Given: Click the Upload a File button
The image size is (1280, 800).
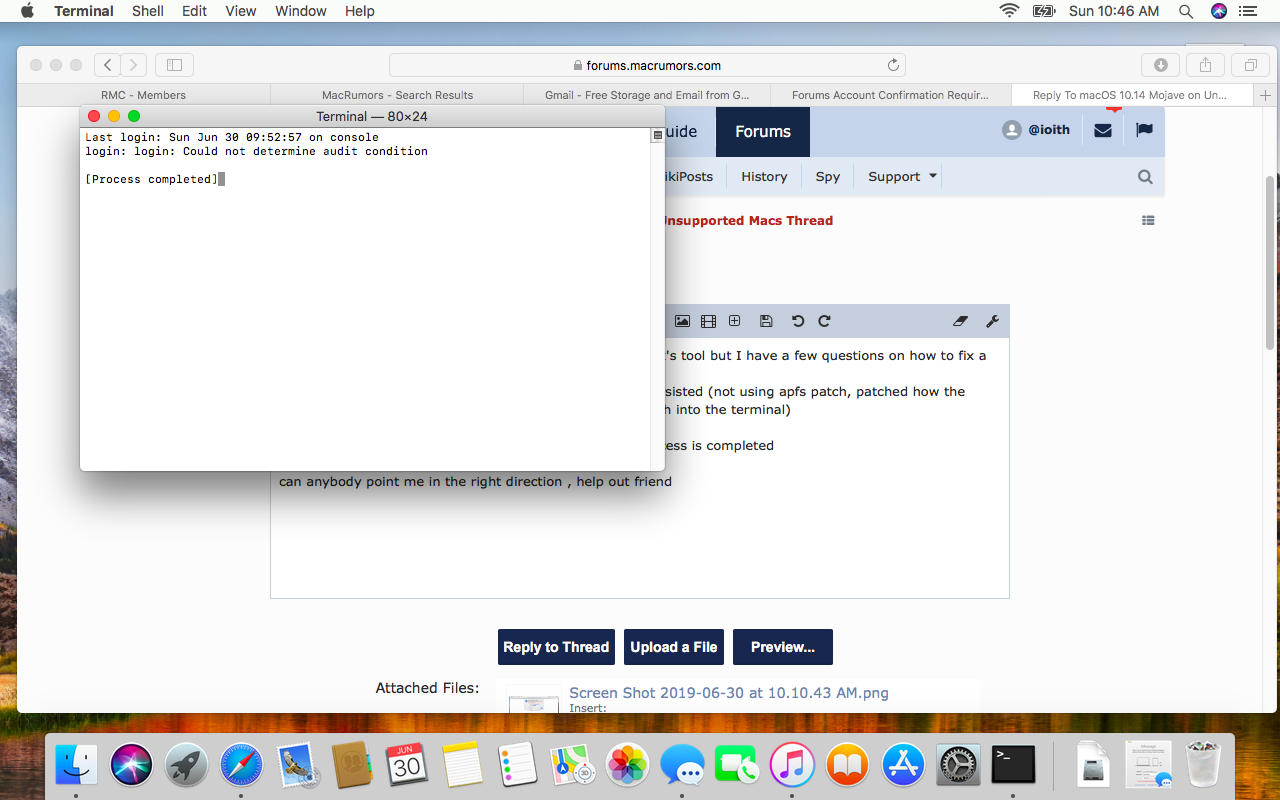Looking at the screenshot, I should (x=674, y=647).
